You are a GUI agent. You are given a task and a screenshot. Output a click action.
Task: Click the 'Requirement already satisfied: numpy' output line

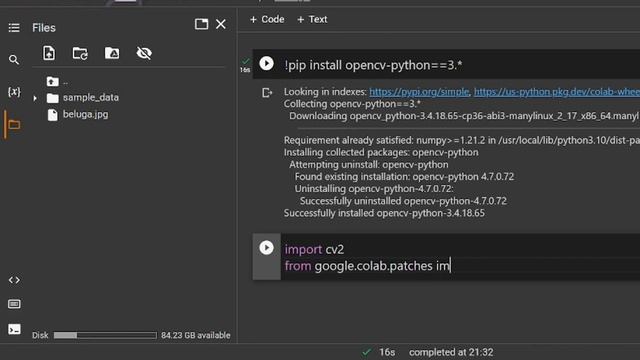click(462, 140)
